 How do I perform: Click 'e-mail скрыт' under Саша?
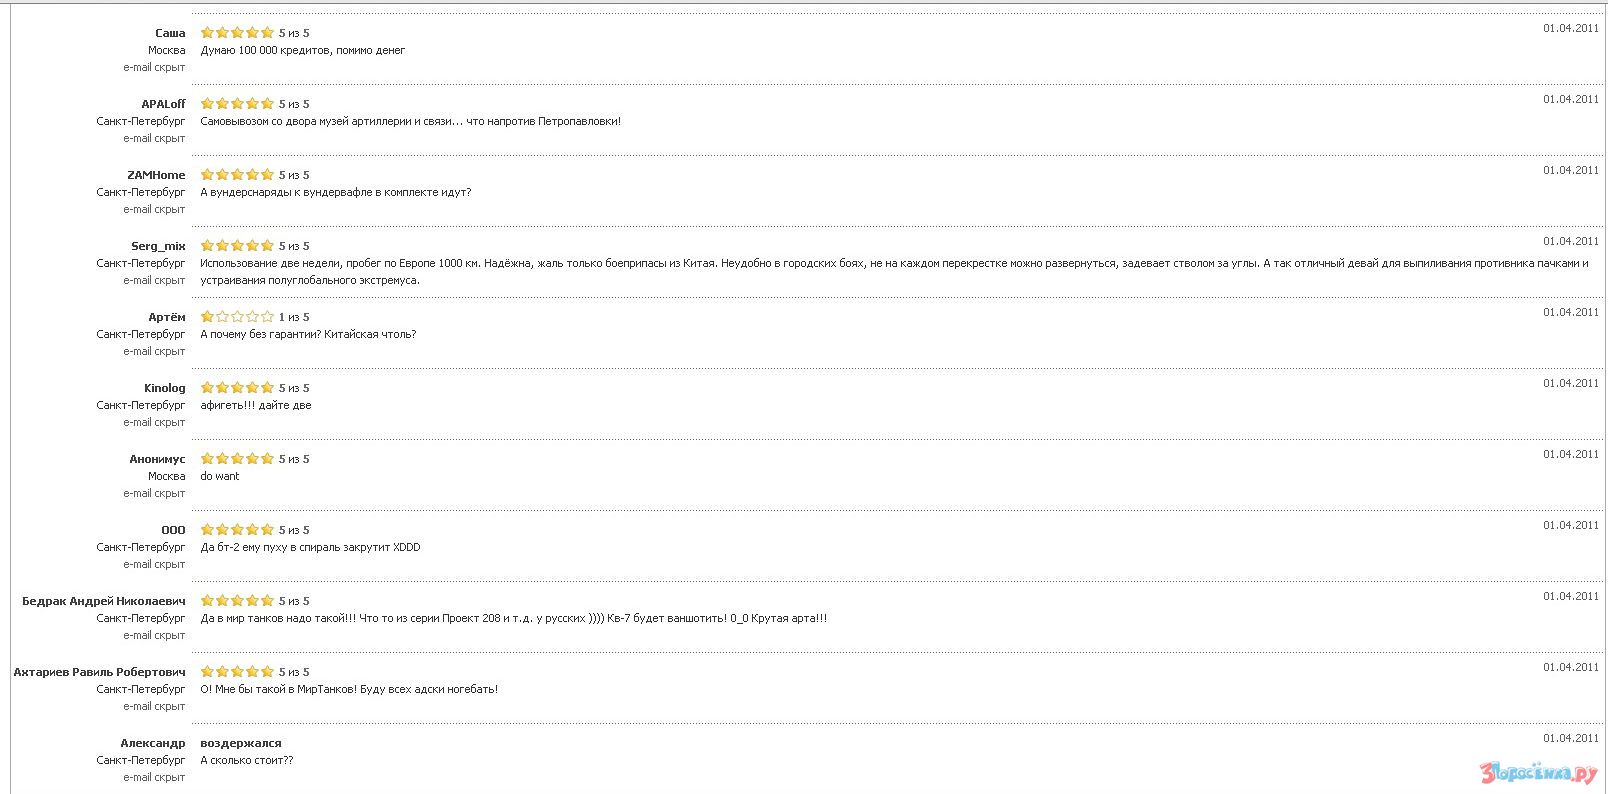pyautogui.click(x=154, y=68)
